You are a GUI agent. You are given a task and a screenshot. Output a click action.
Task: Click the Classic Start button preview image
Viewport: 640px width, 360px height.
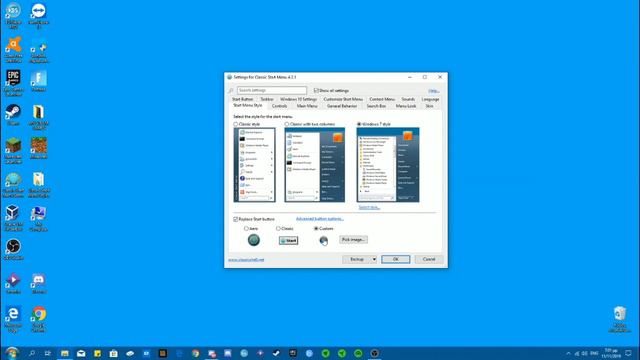288,240
